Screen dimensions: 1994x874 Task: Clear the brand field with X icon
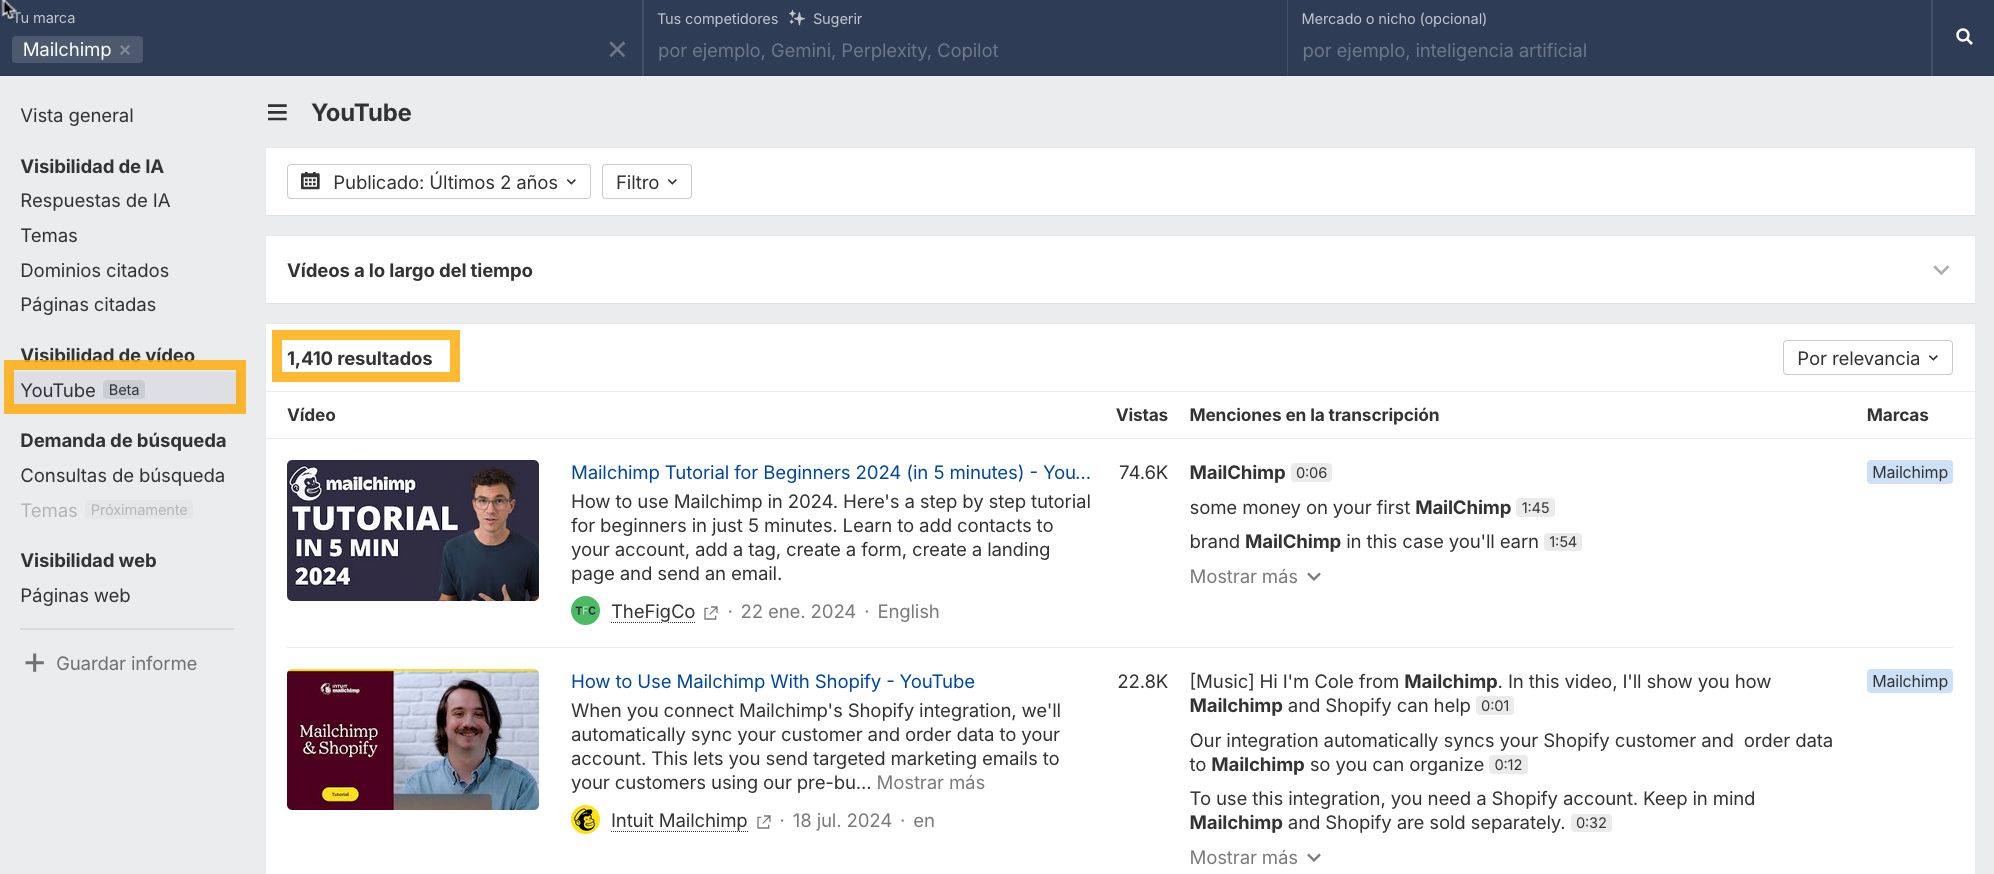click(617, 50)
